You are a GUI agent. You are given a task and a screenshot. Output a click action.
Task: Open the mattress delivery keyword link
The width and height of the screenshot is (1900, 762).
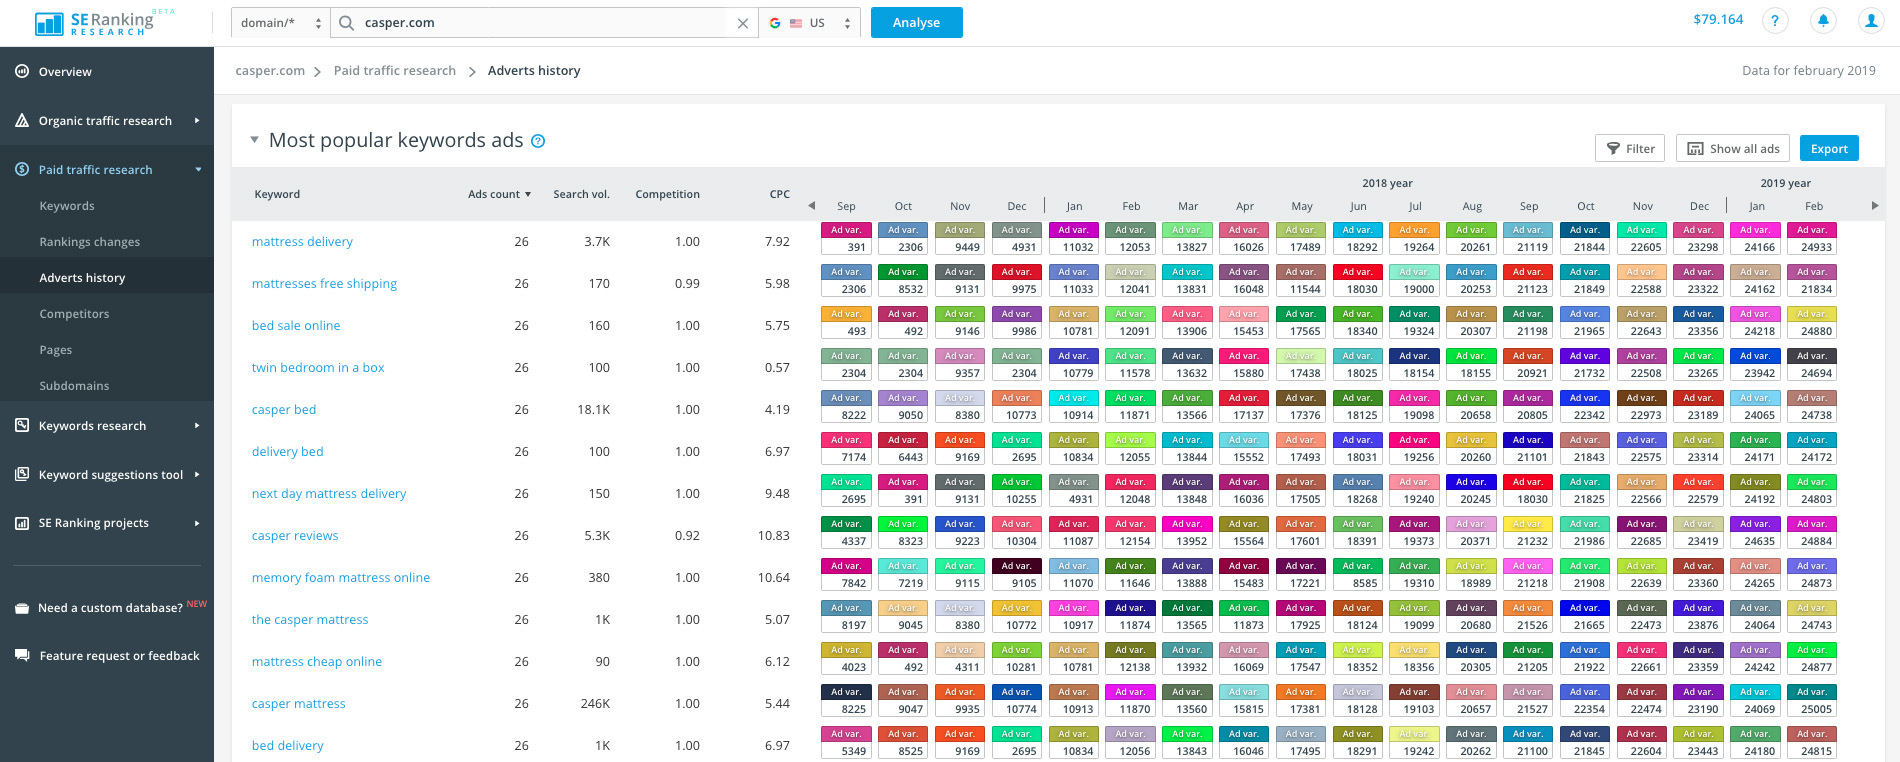coord(302,242)
